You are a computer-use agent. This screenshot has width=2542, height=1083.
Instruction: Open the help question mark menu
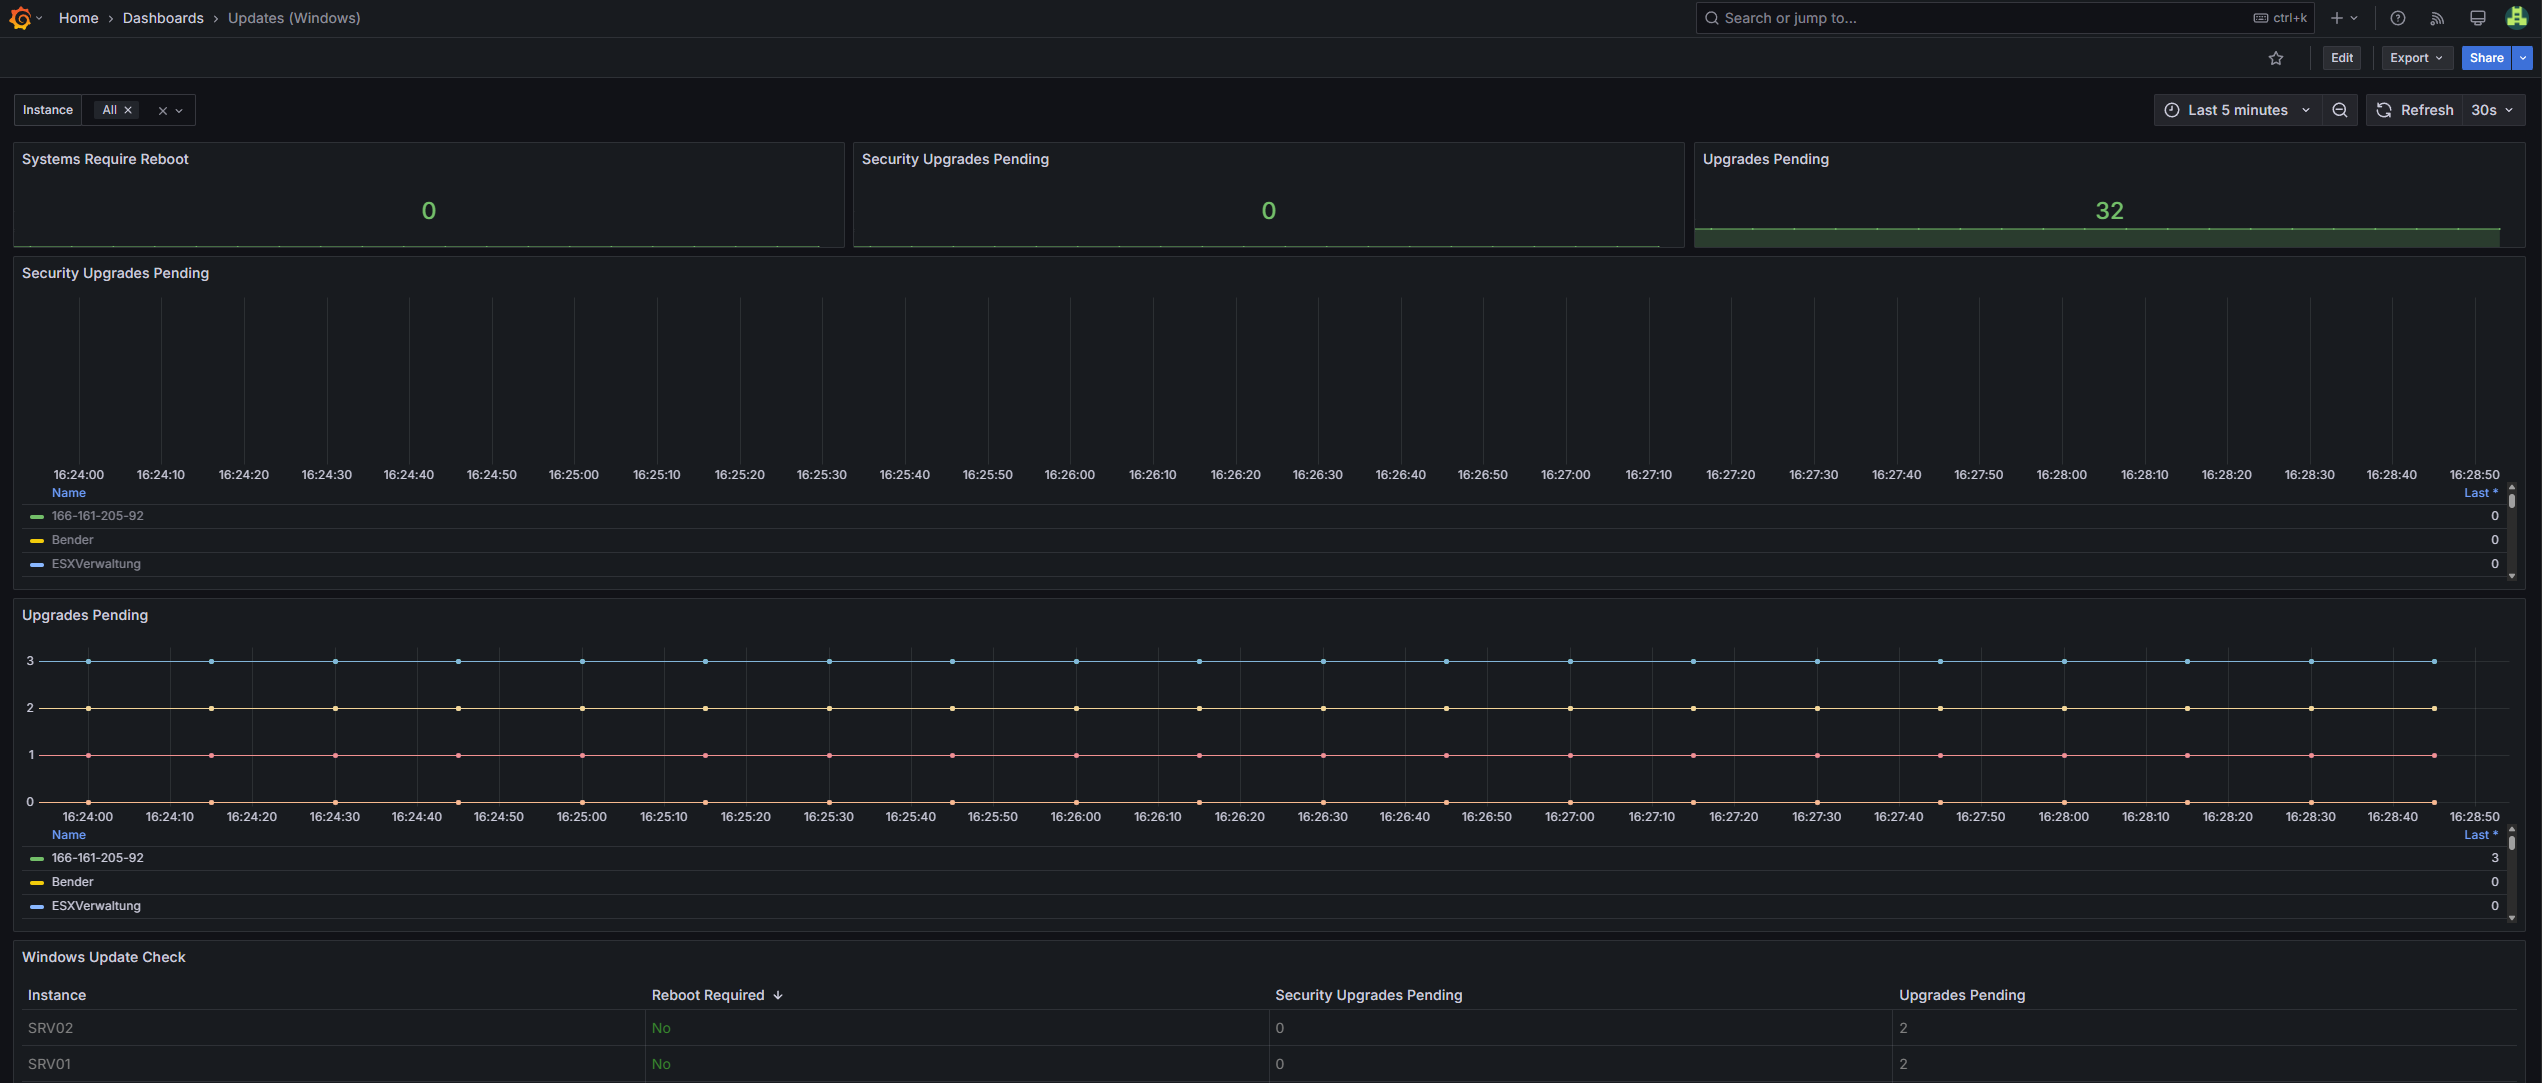[x=2397, y=18]
